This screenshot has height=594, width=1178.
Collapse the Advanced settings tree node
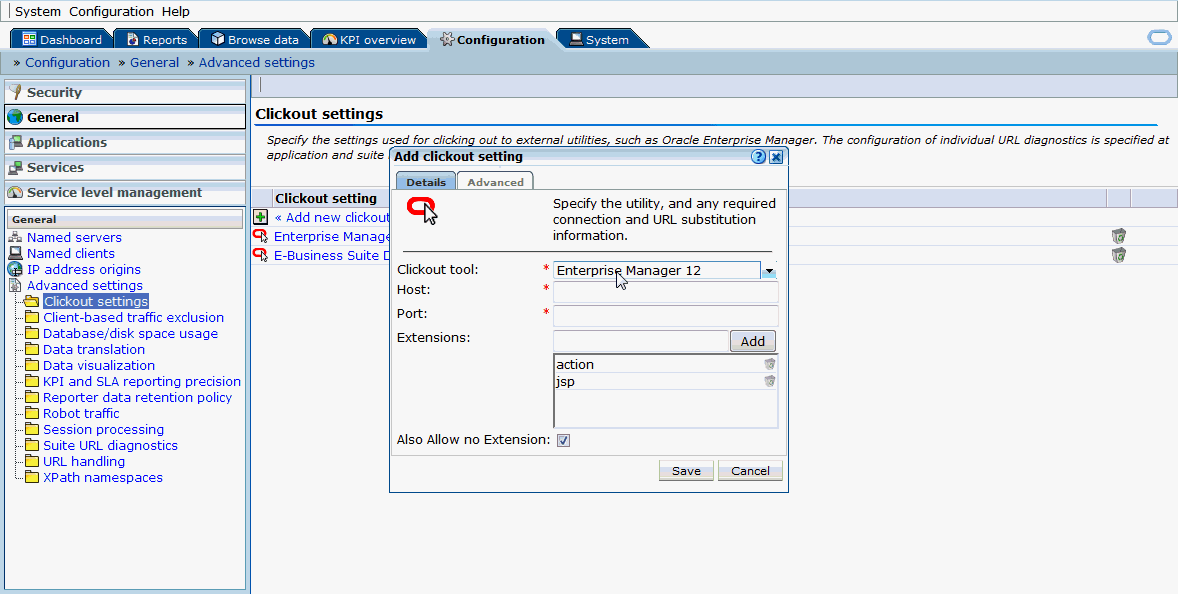tap(85, 285)
